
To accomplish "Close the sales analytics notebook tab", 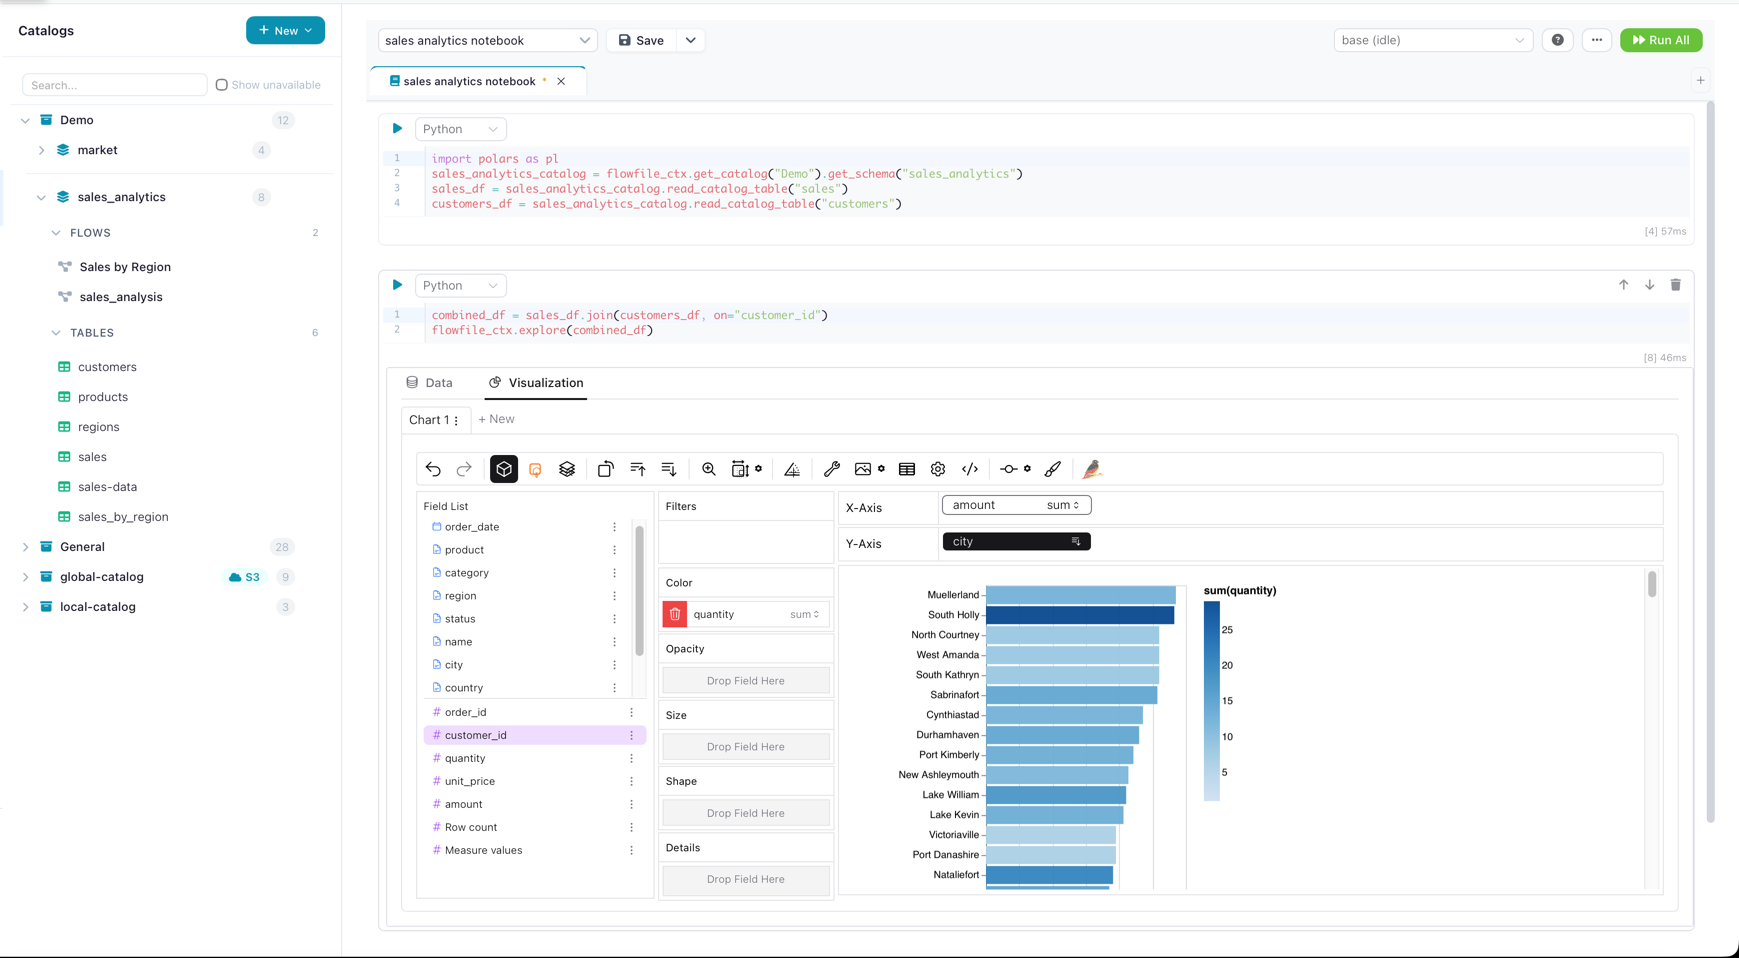I will 561,81.
